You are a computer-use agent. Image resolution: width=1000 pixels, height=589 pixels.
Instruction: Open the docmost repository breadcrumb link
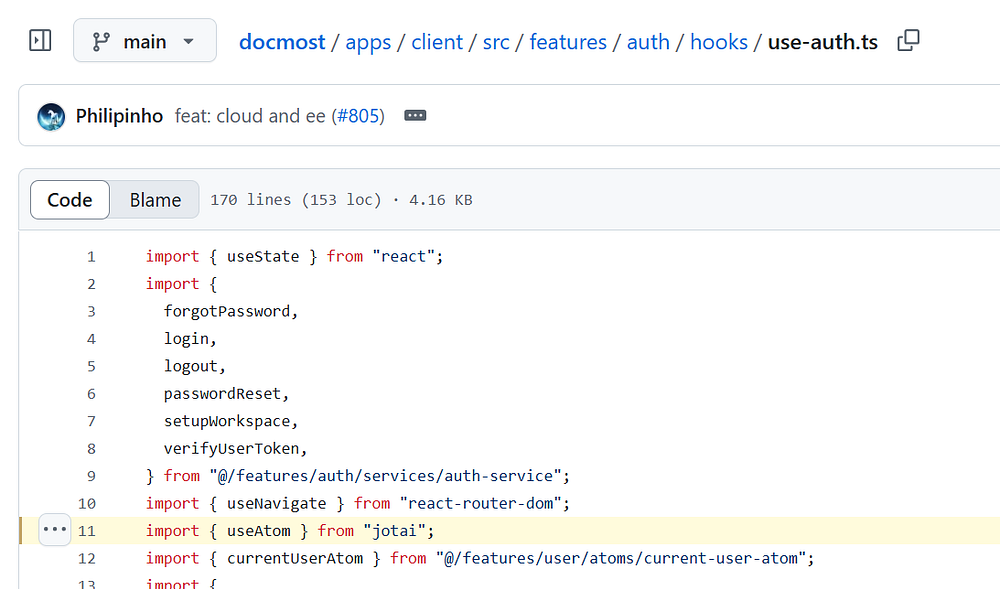coord(282,42)
